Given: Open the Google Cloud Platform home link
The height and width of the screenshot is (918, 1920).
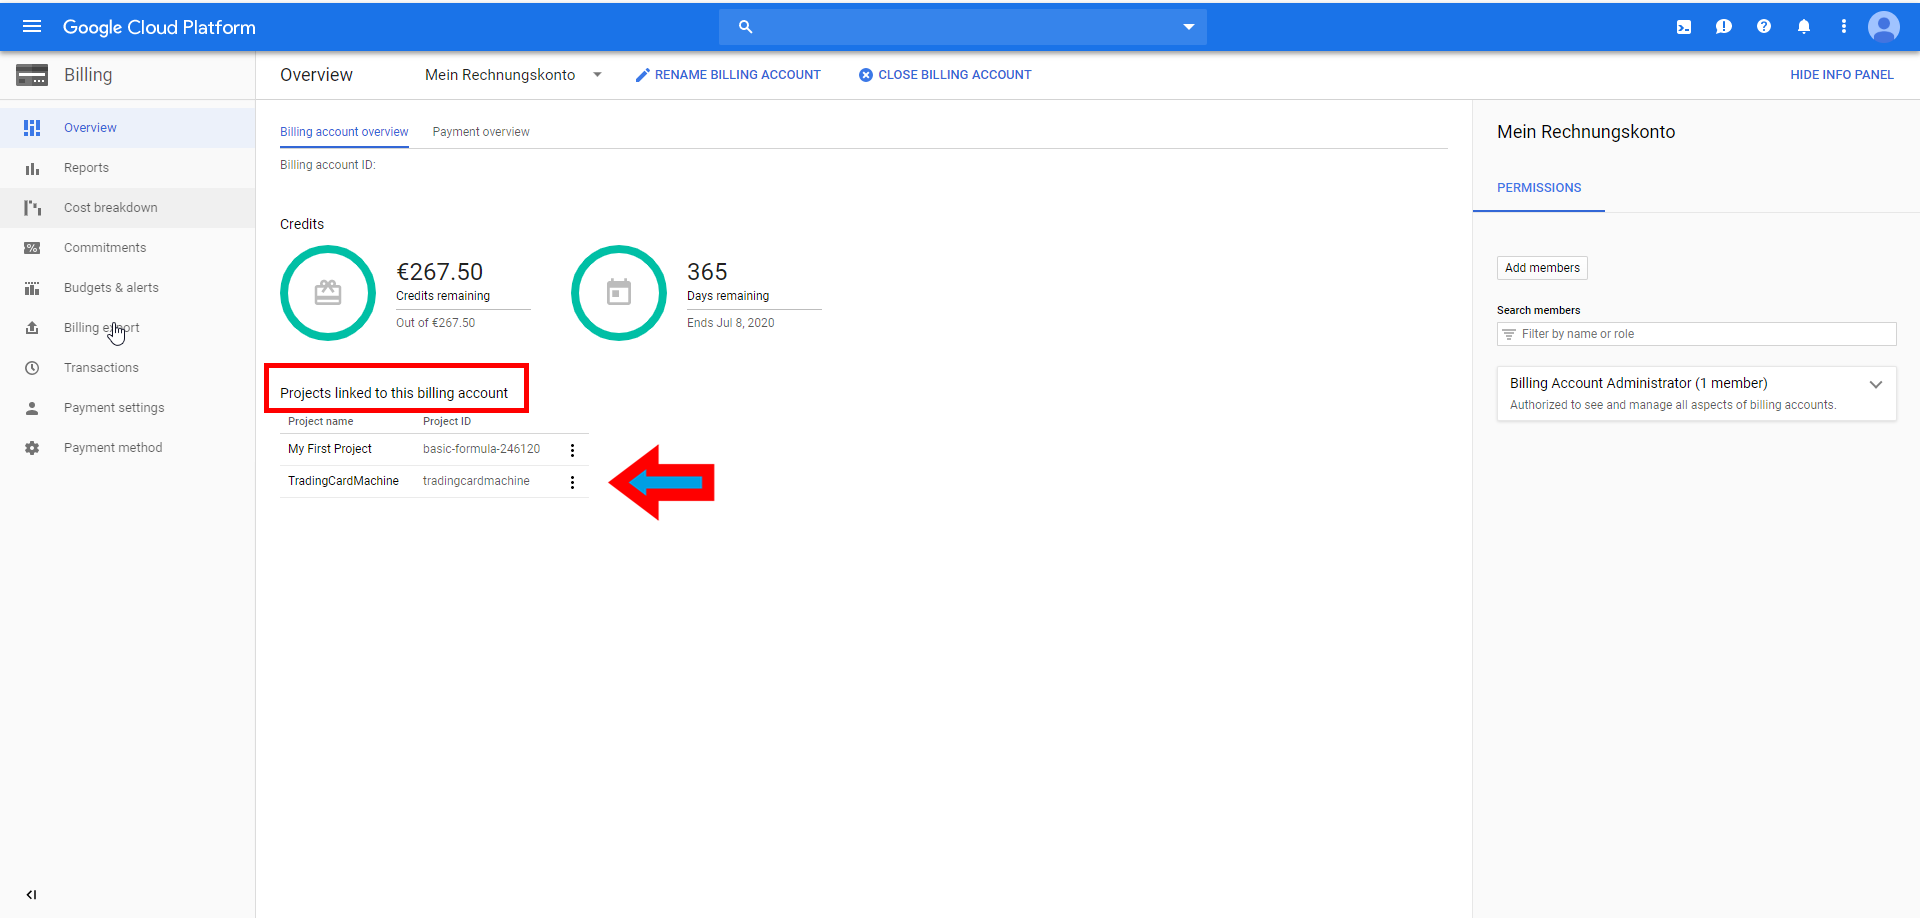Looking at the screenshot, I should click(x=159, y=27).
